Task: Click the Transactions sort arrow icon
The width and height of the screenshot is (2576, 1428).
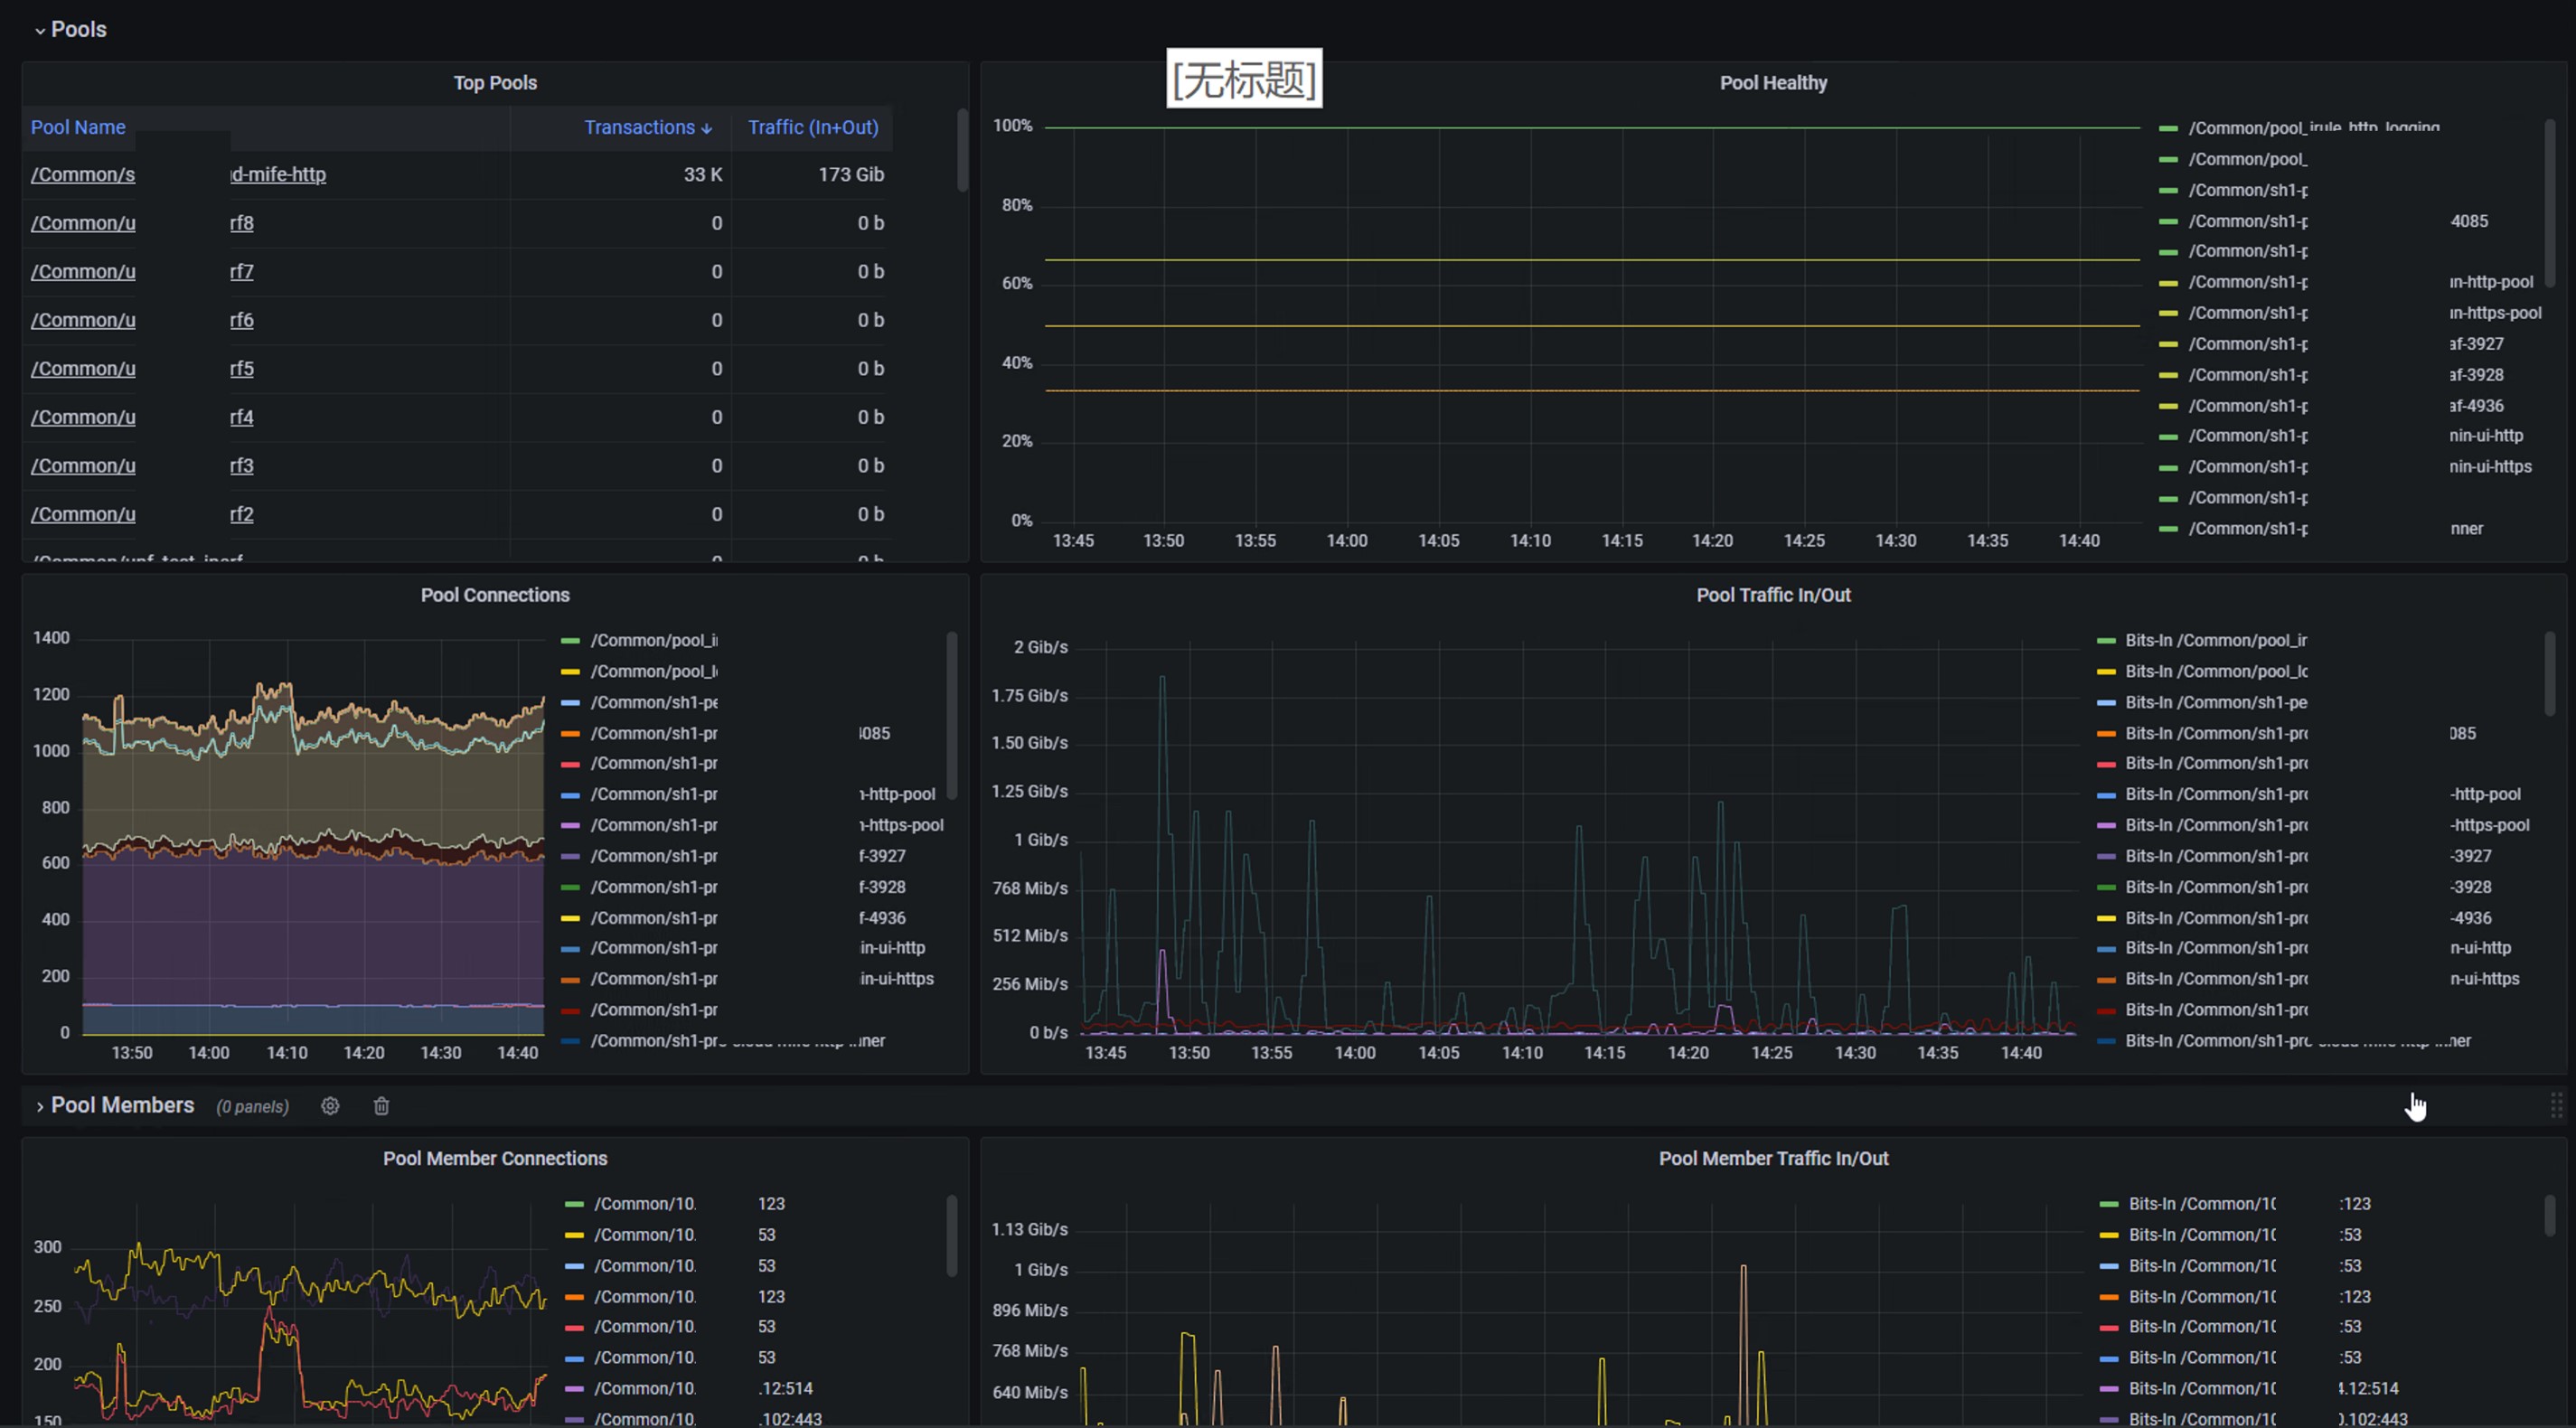Action: click(707, 129)
